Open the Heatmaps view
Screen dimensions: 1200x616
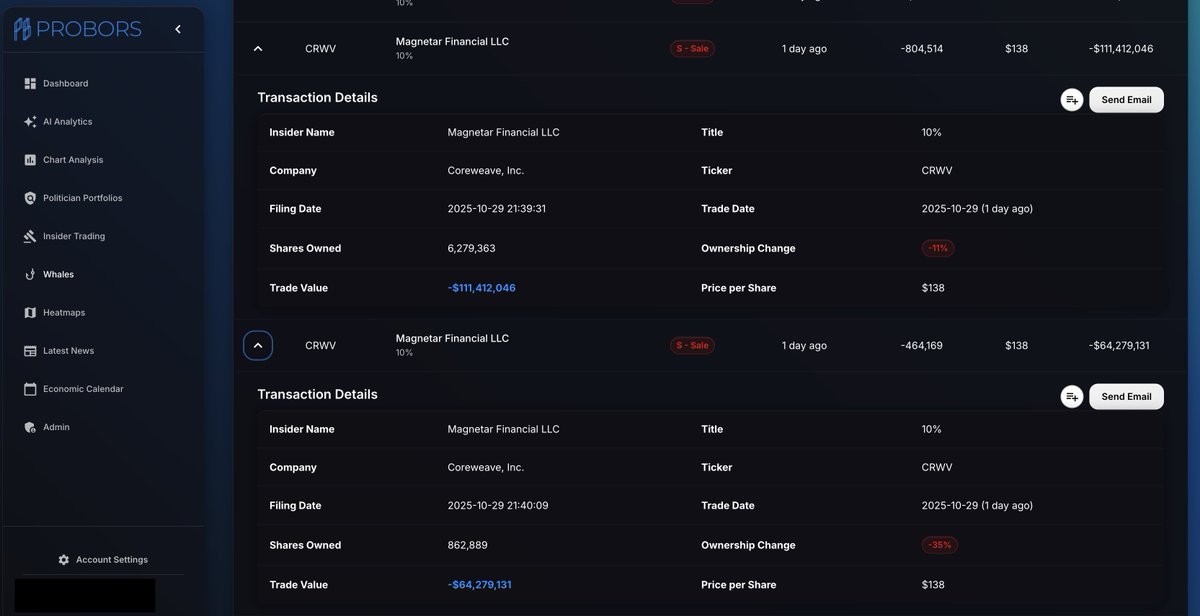[x=31, y=311]
